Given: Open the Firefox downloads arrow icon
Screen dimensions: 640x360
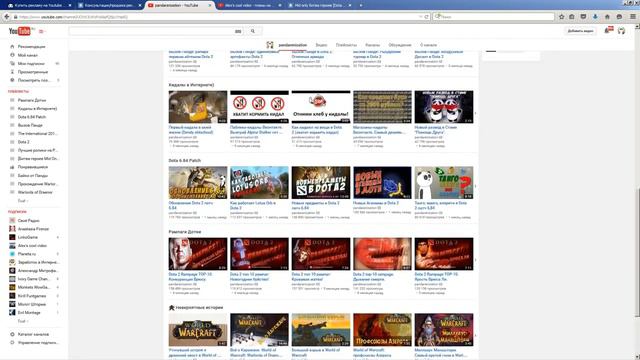Looking at the screenshot, I should [595, 17].
